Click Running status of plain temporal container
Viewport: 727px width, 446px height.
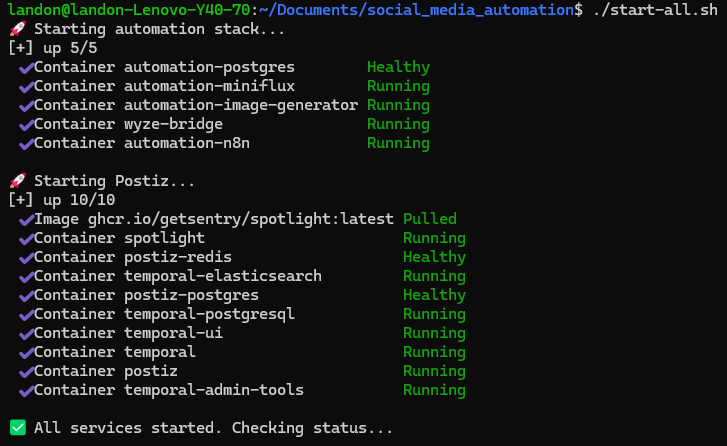coord(434,352)
